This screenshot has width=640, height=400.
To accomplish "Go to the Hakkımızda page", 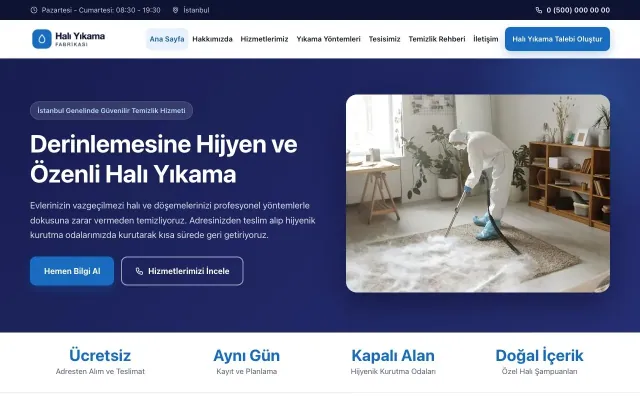I will point(212,39).
